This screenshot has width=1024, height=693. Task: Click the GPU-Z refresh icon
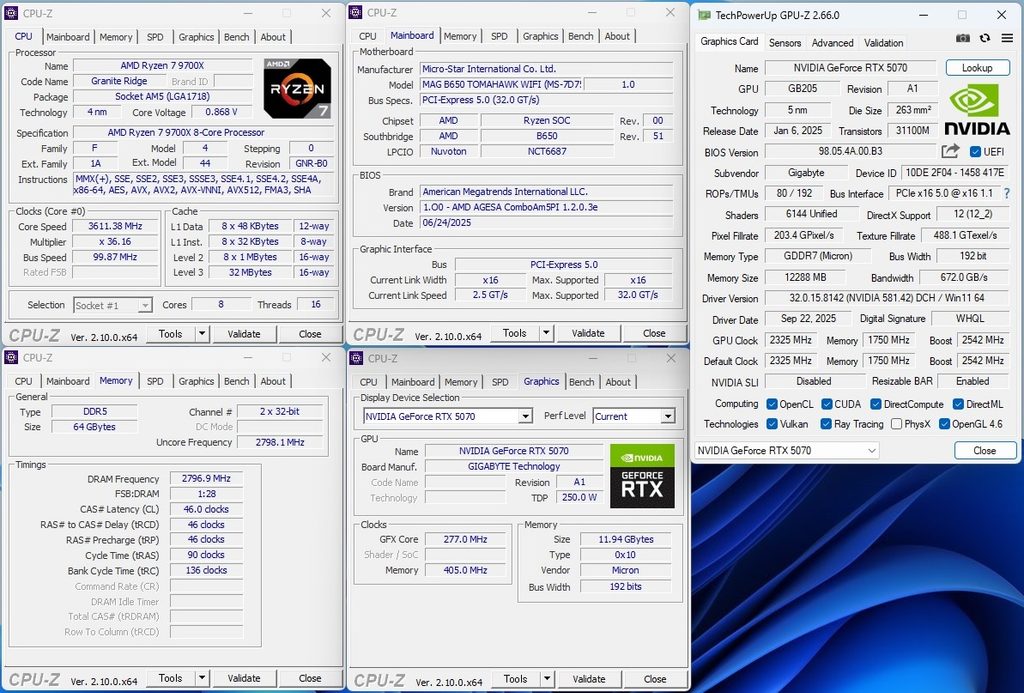985,39
